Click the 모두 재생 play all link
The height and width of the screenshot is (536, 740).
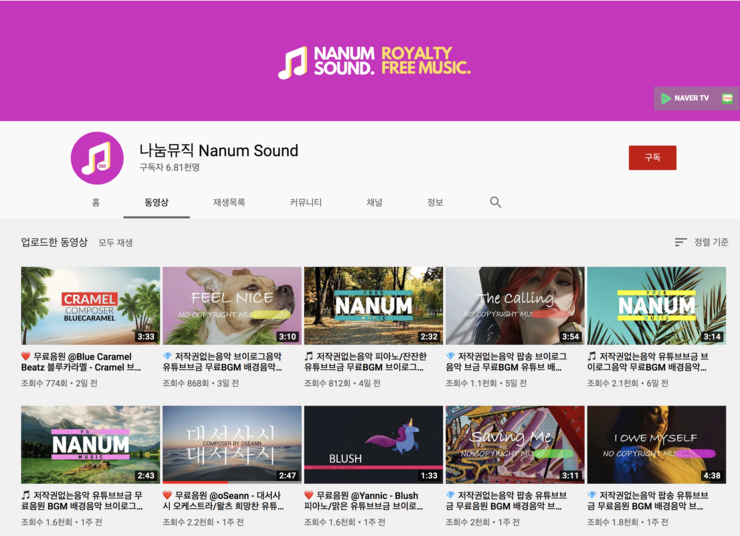[x=116, y=243]
